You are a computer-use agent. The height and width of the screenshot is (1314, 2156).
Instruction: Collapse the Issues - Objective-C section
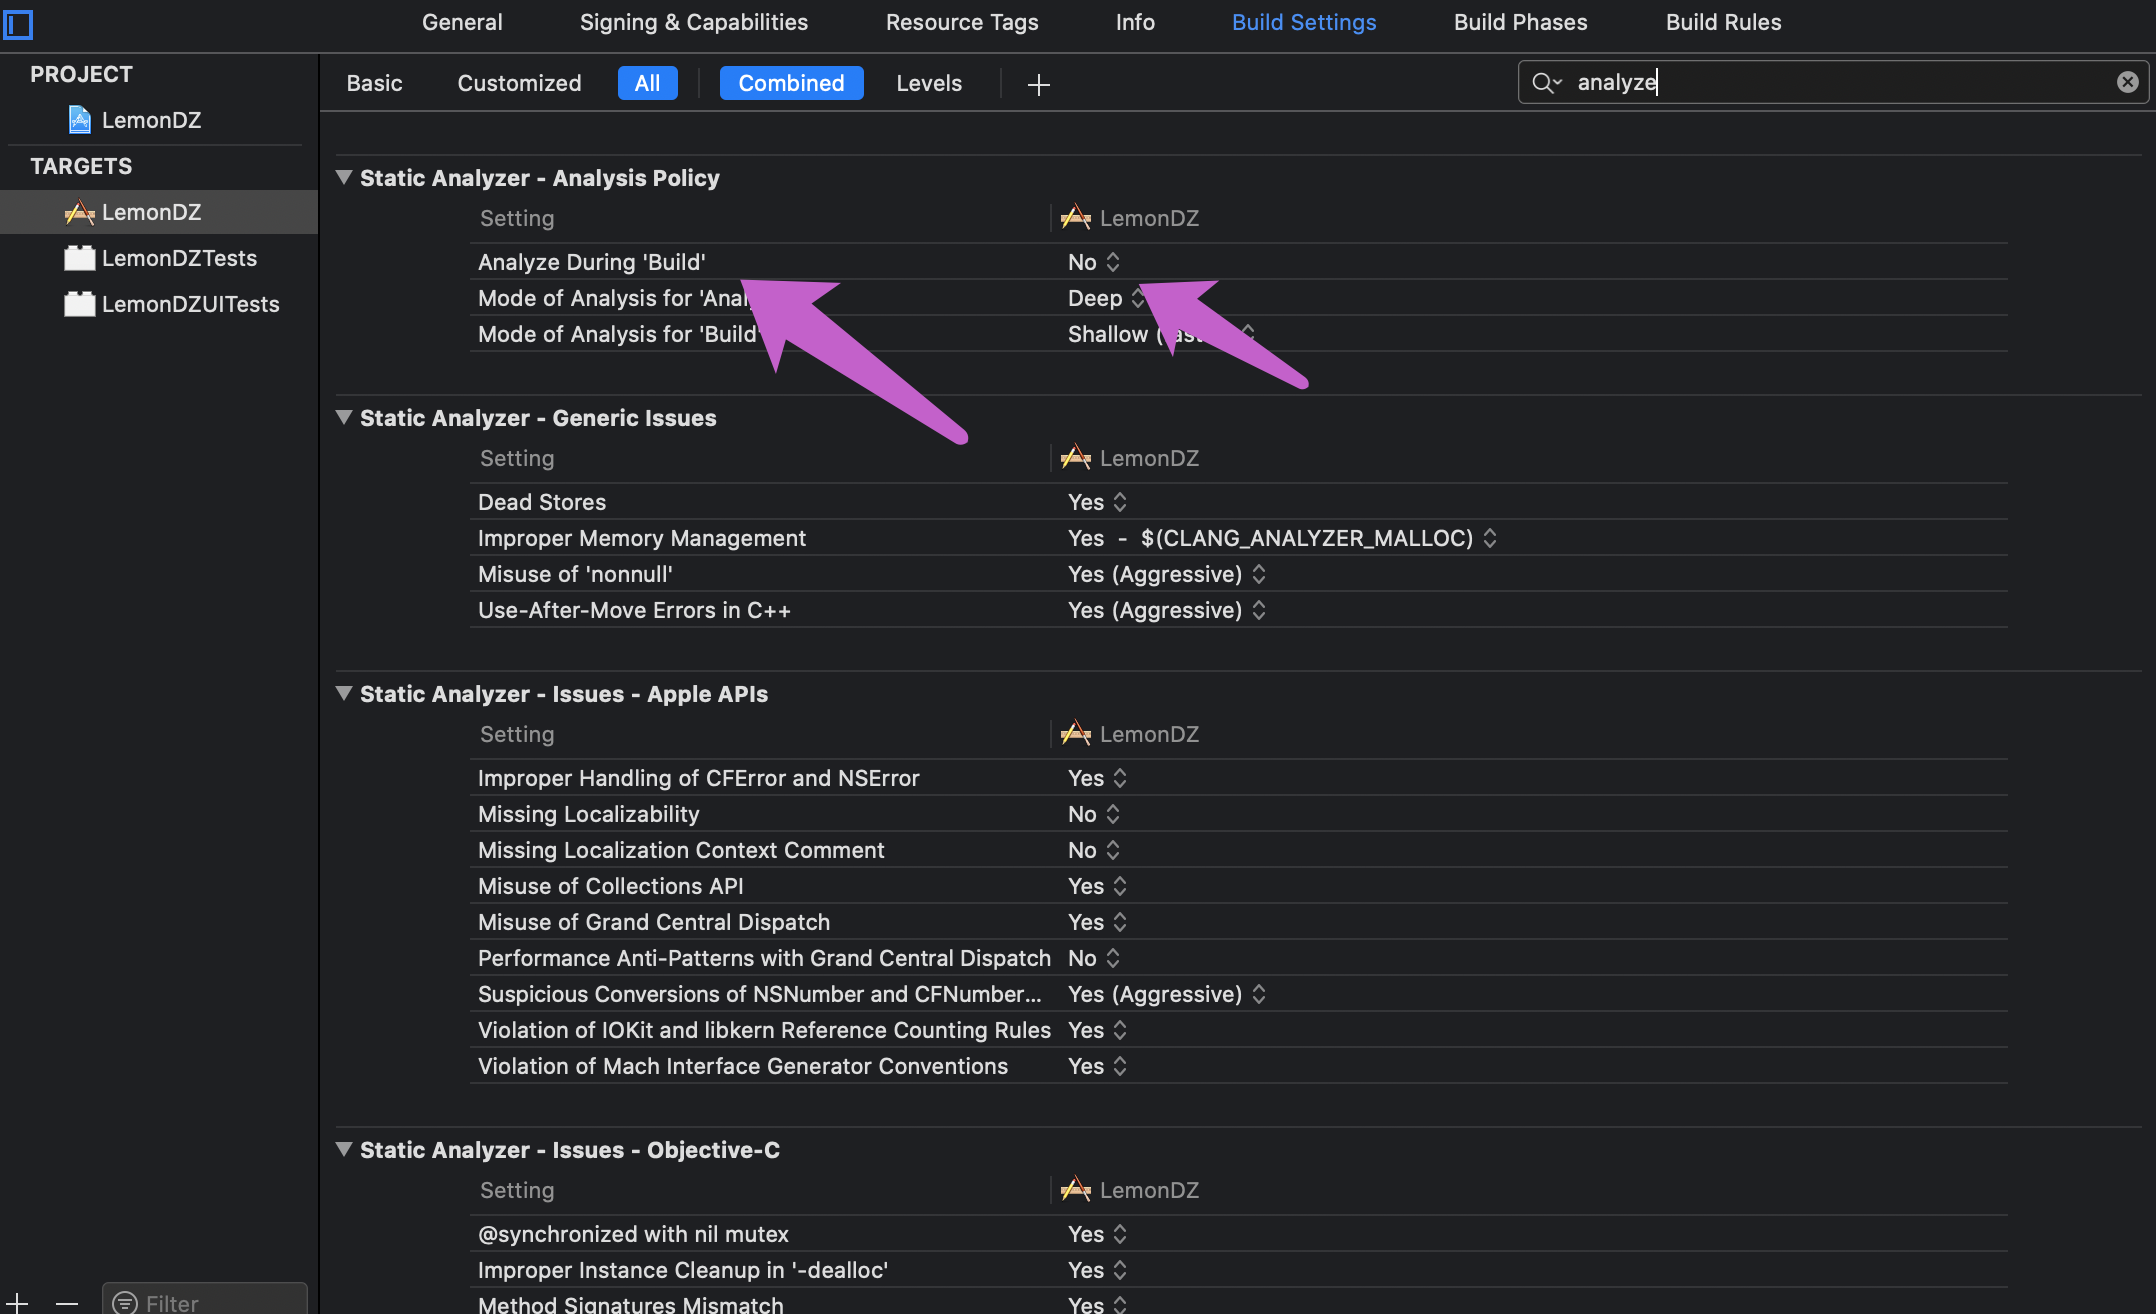[344, 1150]
